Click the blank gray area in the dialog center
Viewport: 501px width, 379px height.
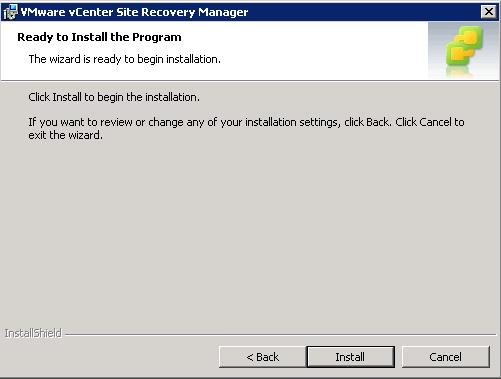coord(250,230)
